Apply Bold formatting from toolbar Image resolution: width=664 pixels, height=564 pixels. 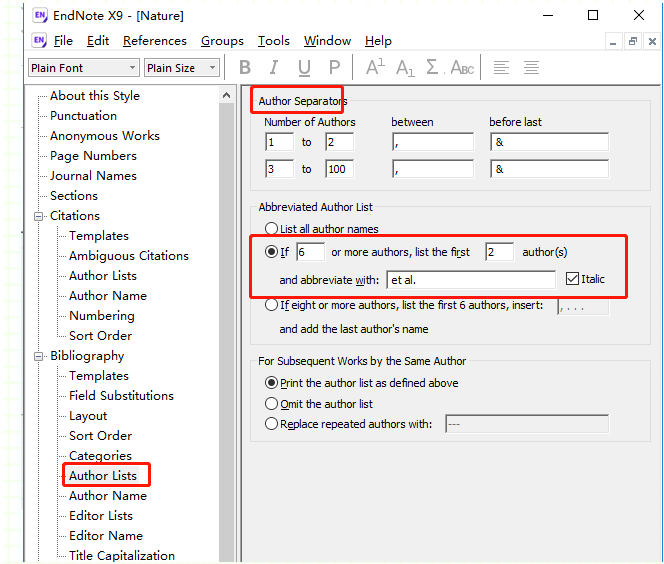point(245,67)
